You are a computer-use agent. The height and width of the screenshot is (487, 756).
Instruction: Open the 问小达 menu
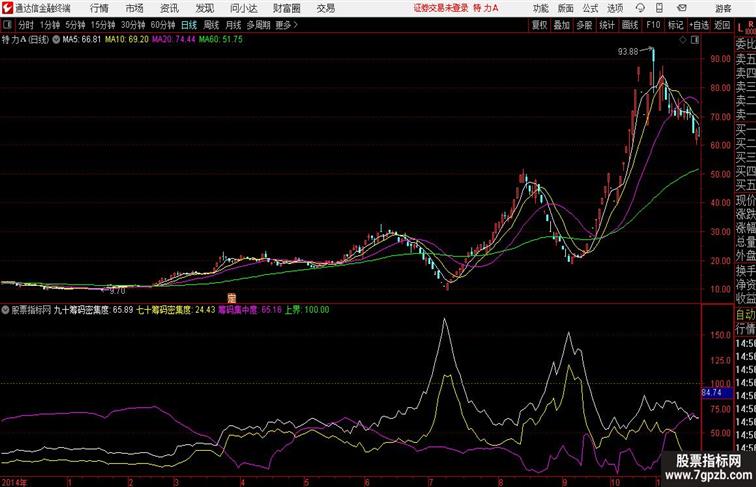pos(243,8)
